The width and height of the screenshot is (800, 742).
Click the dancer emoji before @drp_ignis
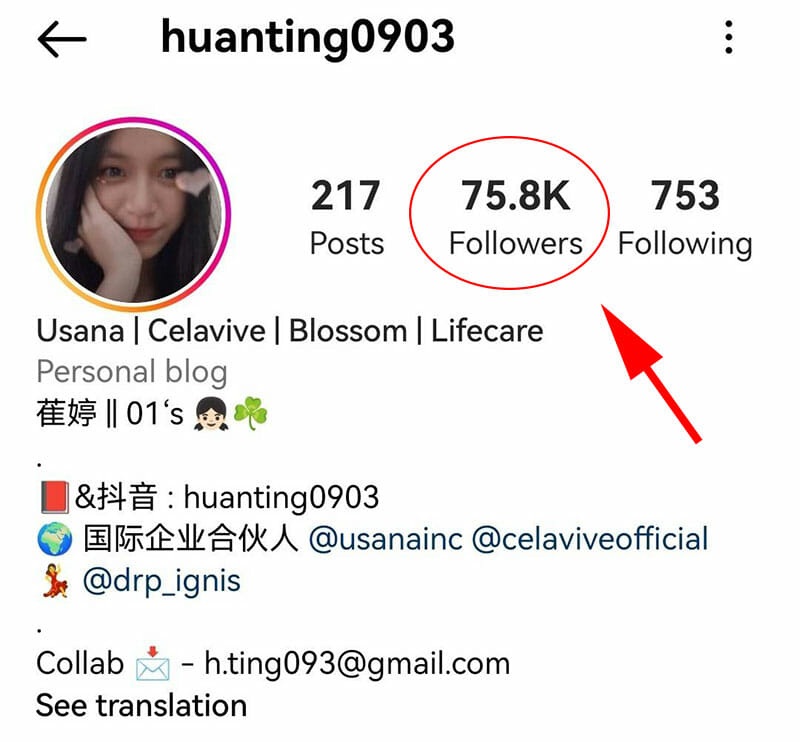55,581
